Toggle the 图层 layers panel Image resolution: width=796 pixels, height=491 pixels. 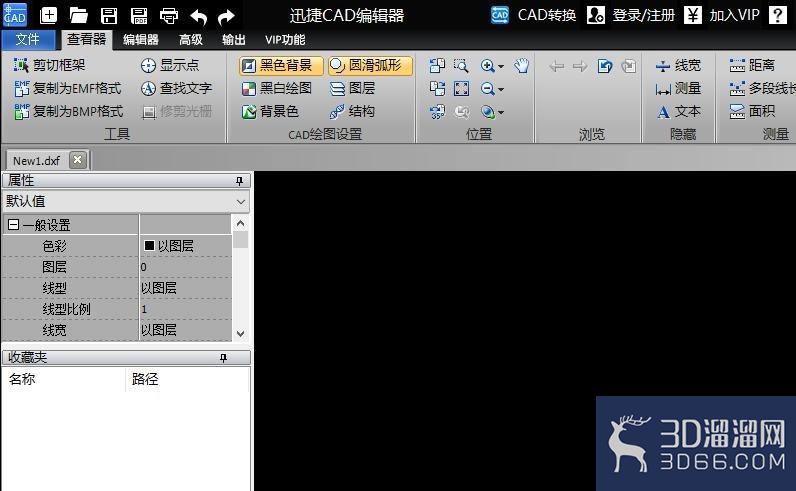(x=352, y=88)
